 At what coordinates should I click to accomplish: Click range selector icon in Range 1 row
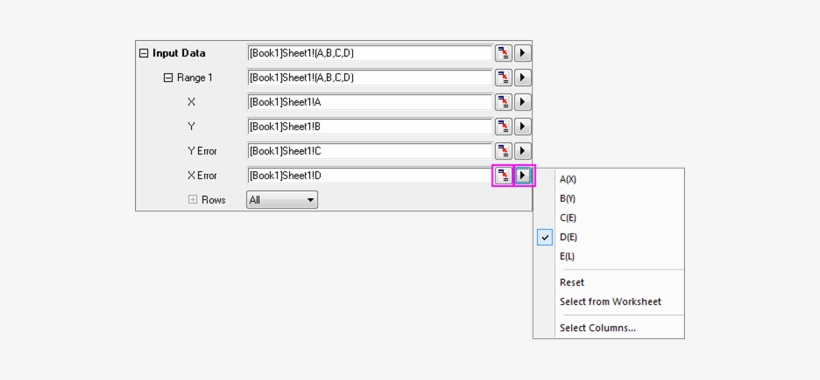coord(504,78)
